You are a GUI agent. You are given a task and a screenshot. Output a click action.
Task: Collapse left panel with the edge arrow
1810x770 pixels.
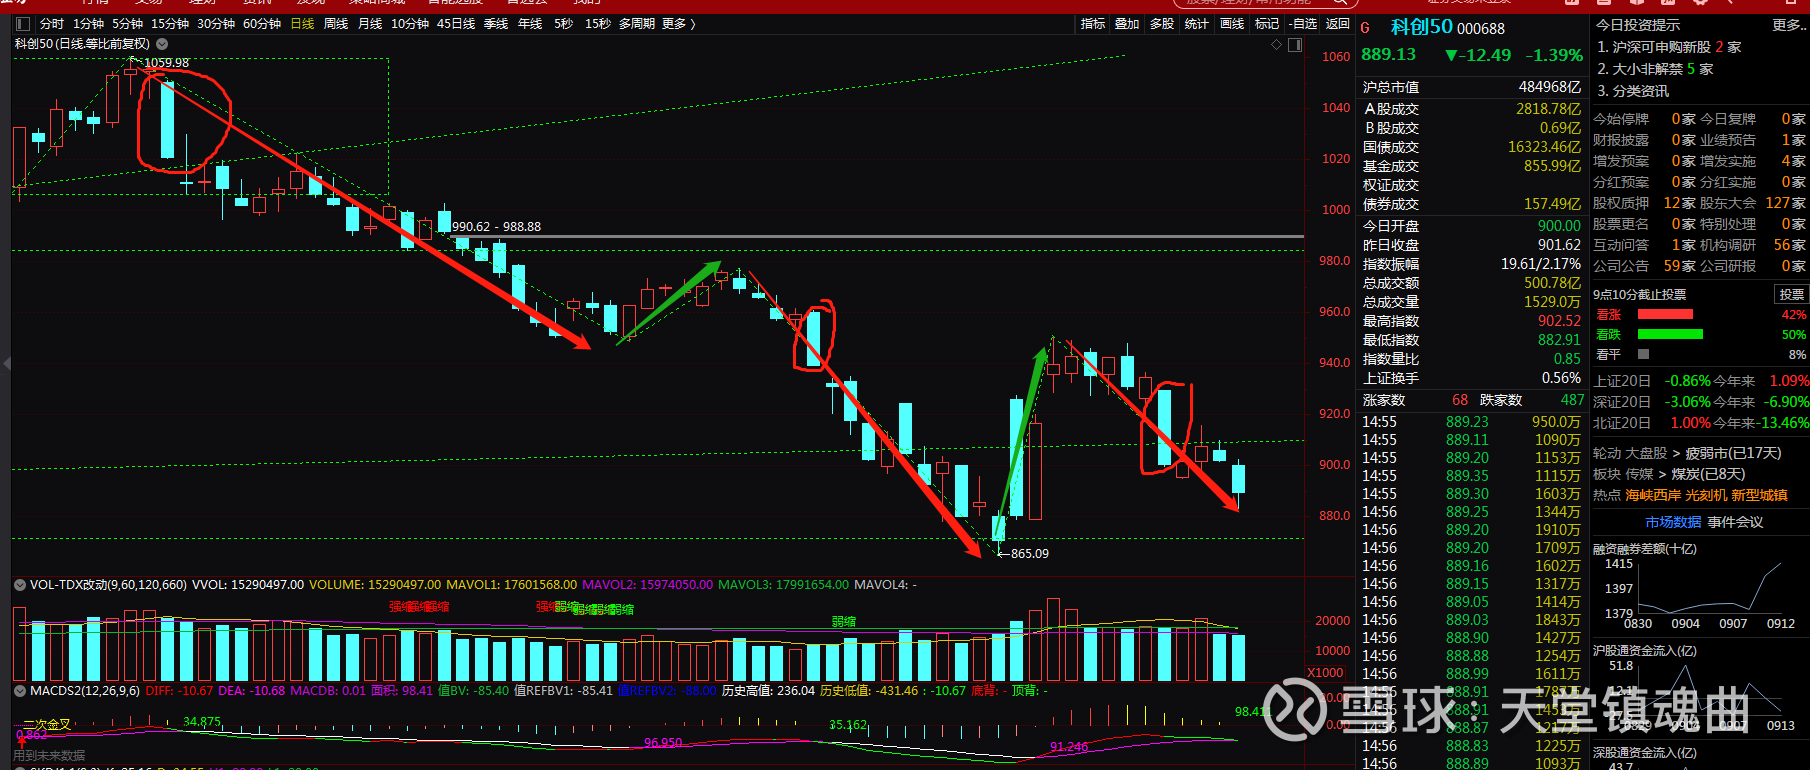pos(6,363)
